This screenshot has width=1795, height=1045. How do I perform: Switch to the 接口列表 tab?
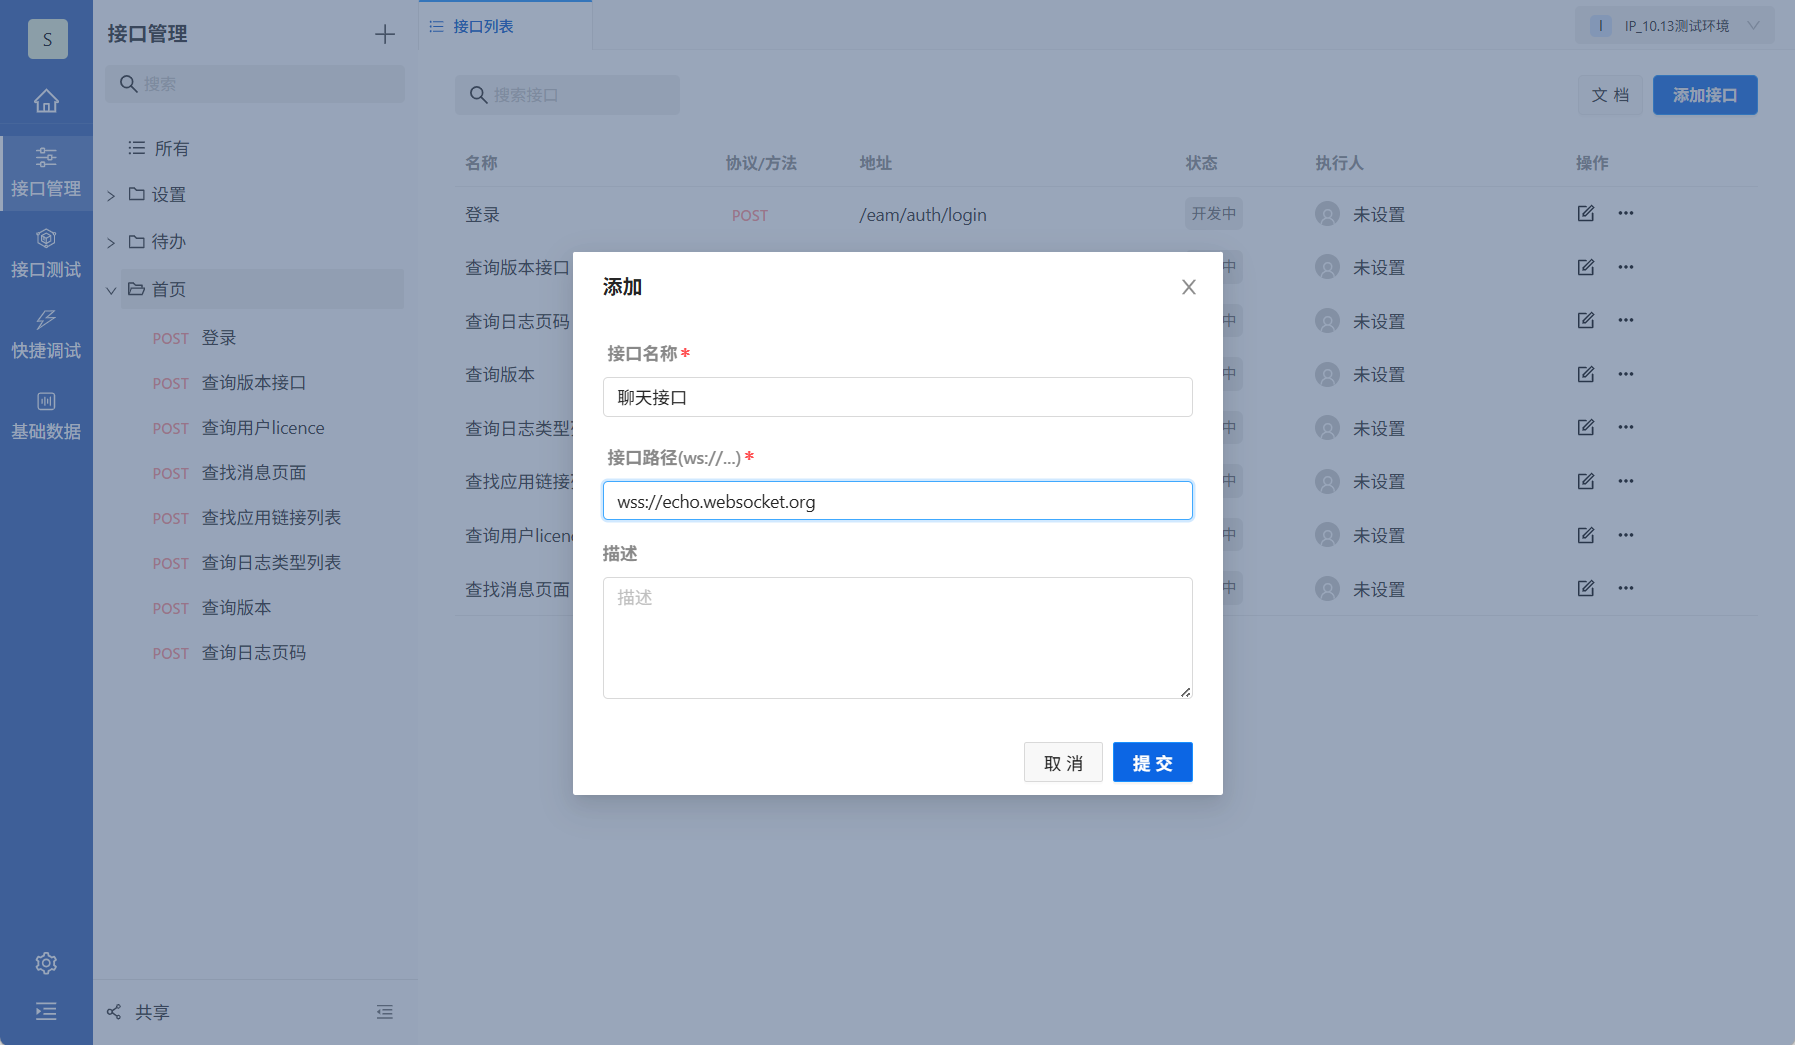click(483, 26)
